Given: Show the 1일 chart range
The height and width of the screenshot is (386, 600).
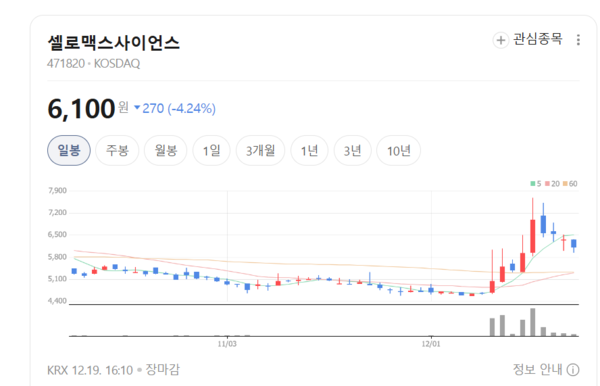Looking at the screenshot, I should point(212,150).
